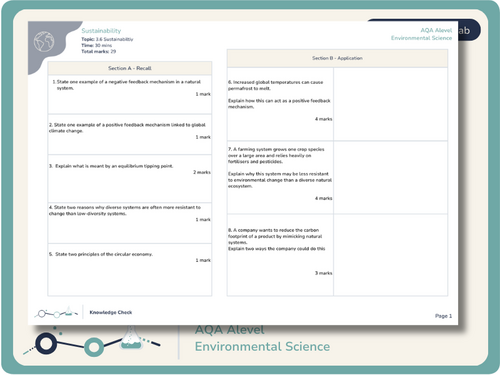This screenshot has height=375, width=500.
Task: Click question 8 about carbon footprint
Action: click(x=277, y=239)
